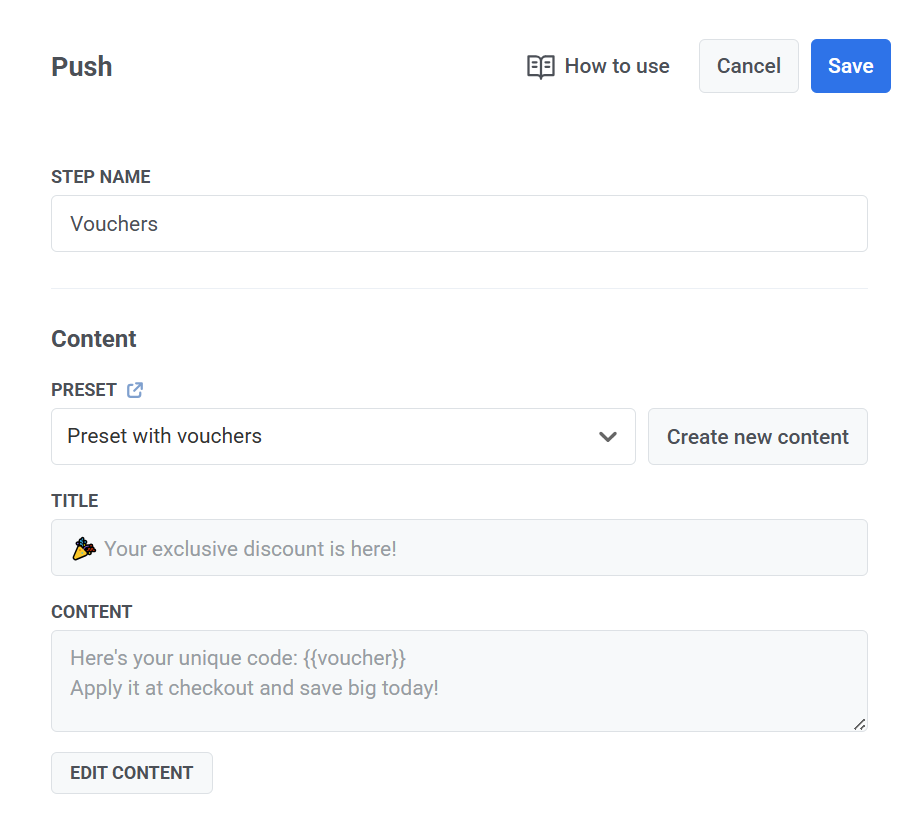Image resolution: width=921 pixels, height=826 pixels.
Task: Click the Push page heading
Action: click(81, 66)
